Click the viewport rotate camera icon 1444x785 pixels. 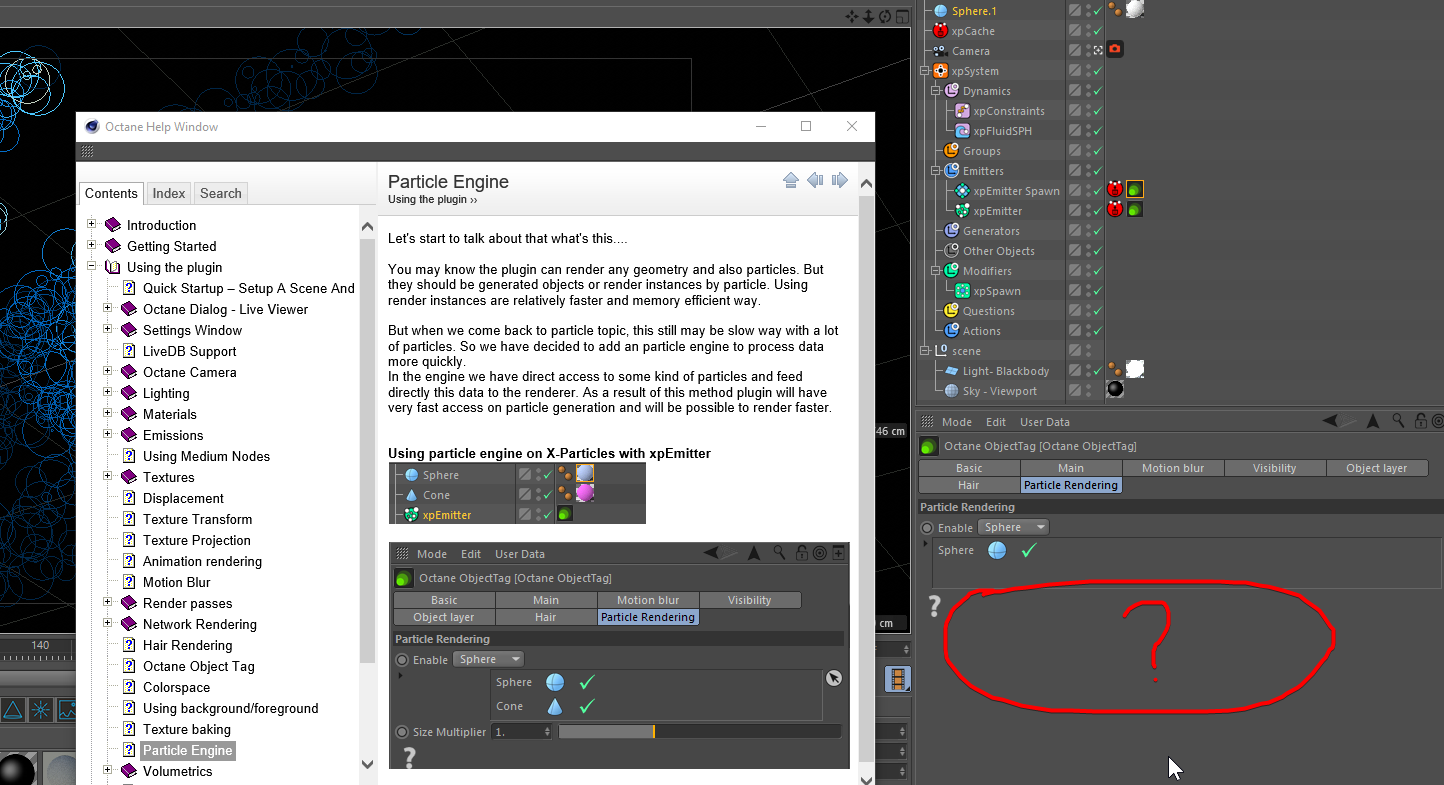[x=885, y=16]
